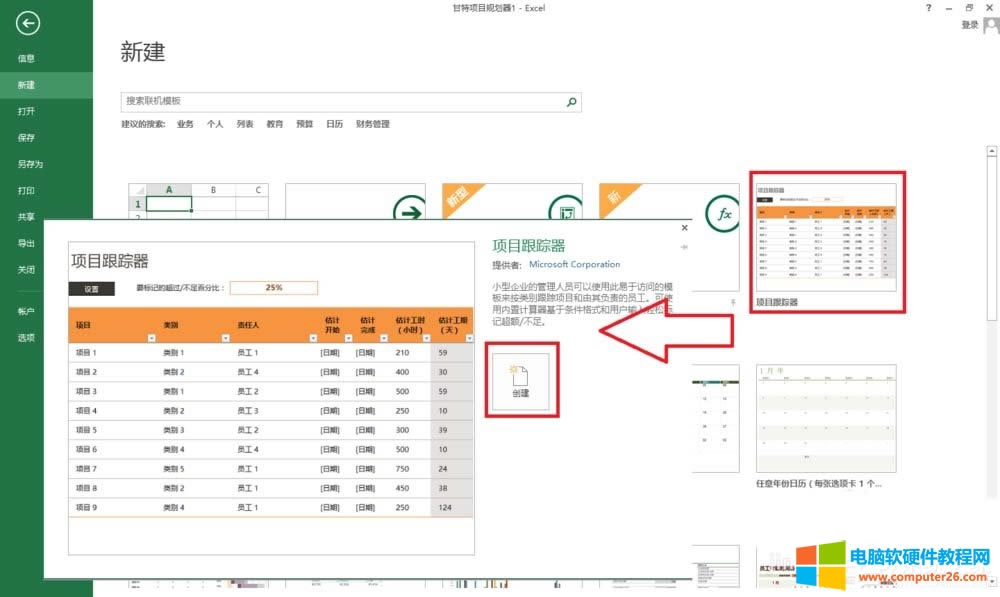Click 登录 to sign in
The image size is (1000, 597).
[969, 25]
